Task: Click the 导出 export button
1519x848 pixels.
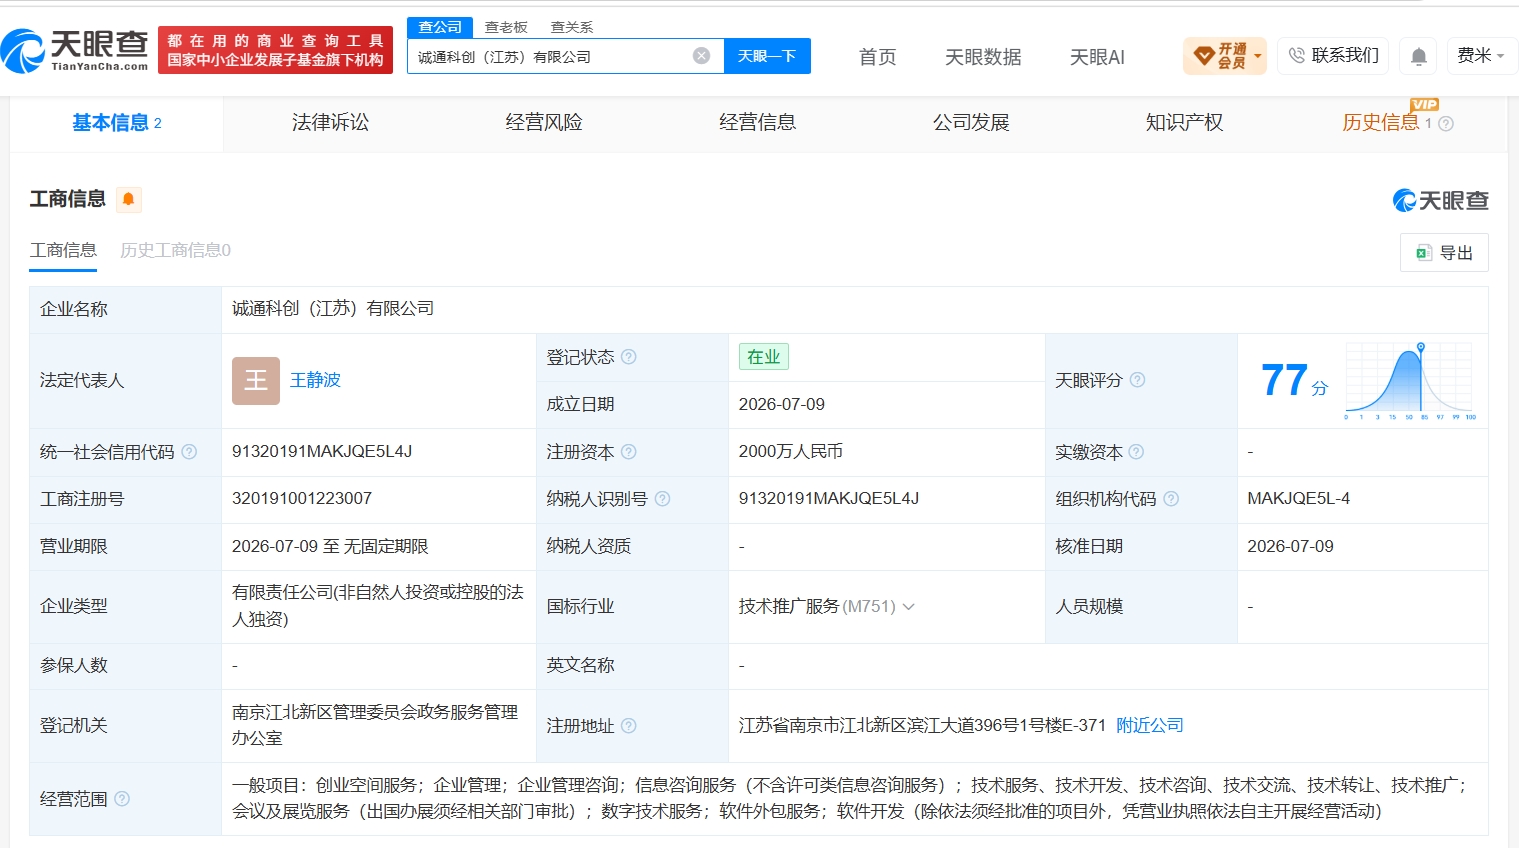Action: click(x=1444, y=253)
